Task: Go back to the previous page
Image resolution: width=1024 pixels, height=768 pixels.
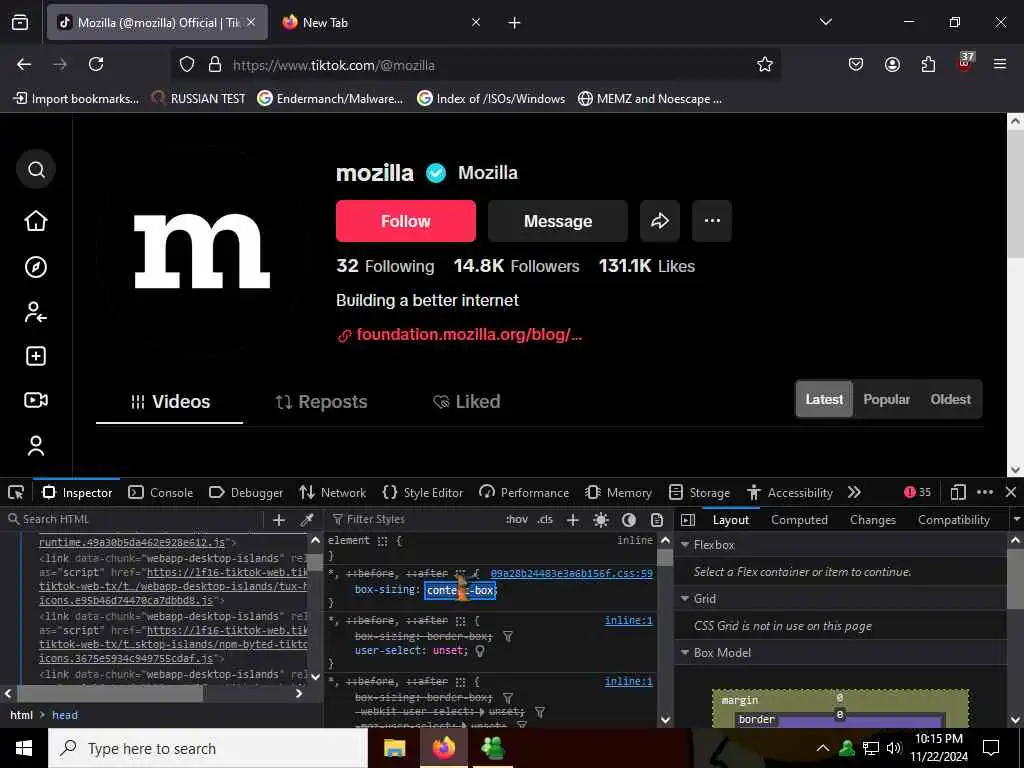Action: [x=24, y=64]
